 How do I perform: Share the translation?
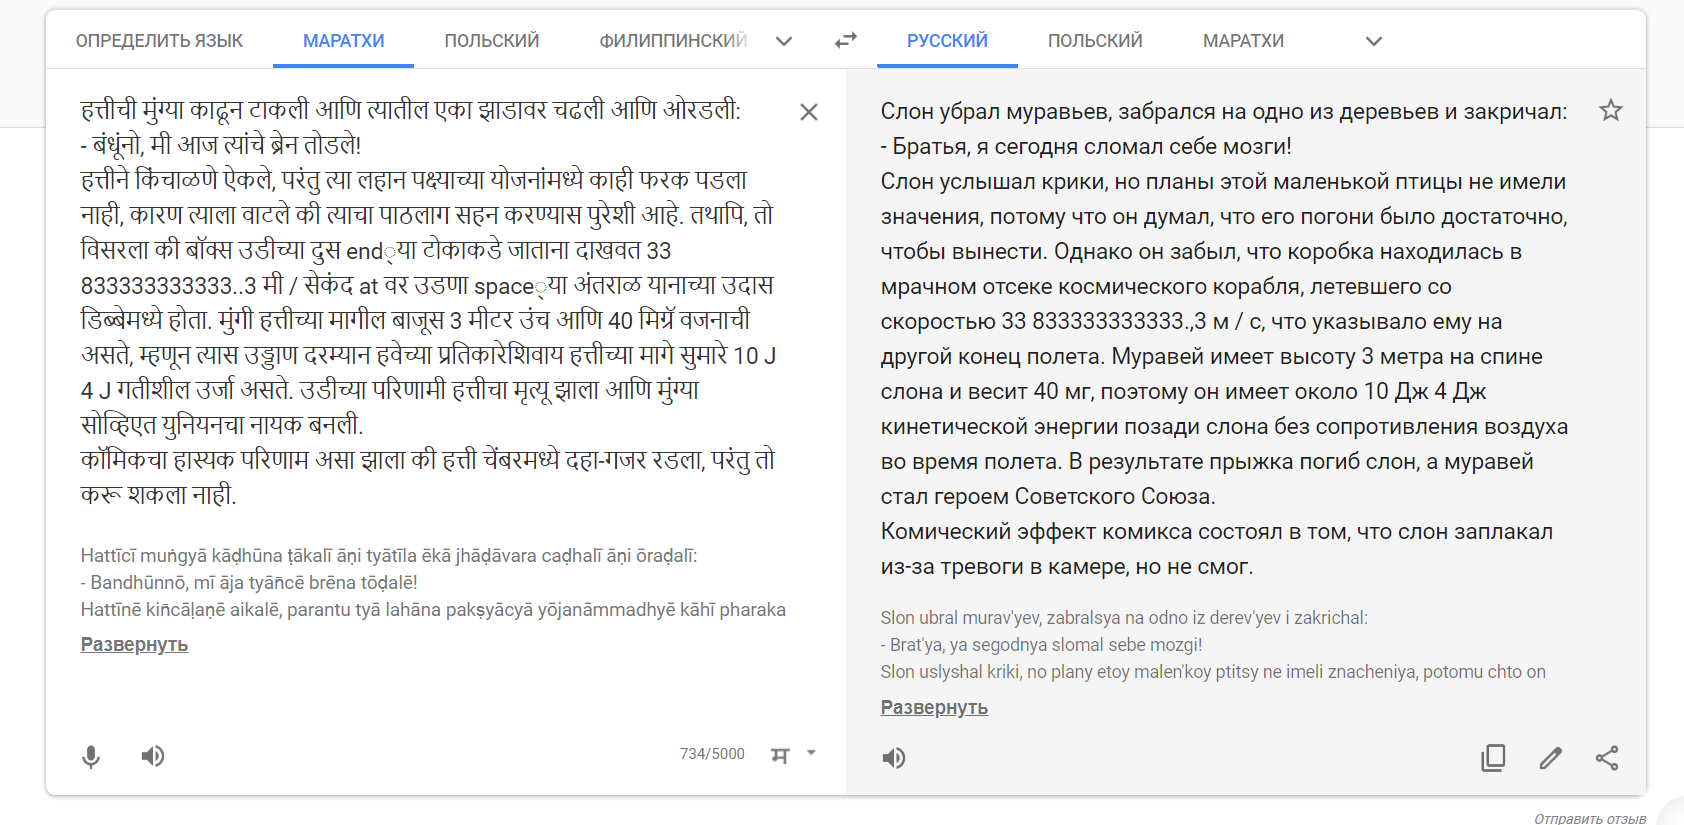click(1607, 758)
